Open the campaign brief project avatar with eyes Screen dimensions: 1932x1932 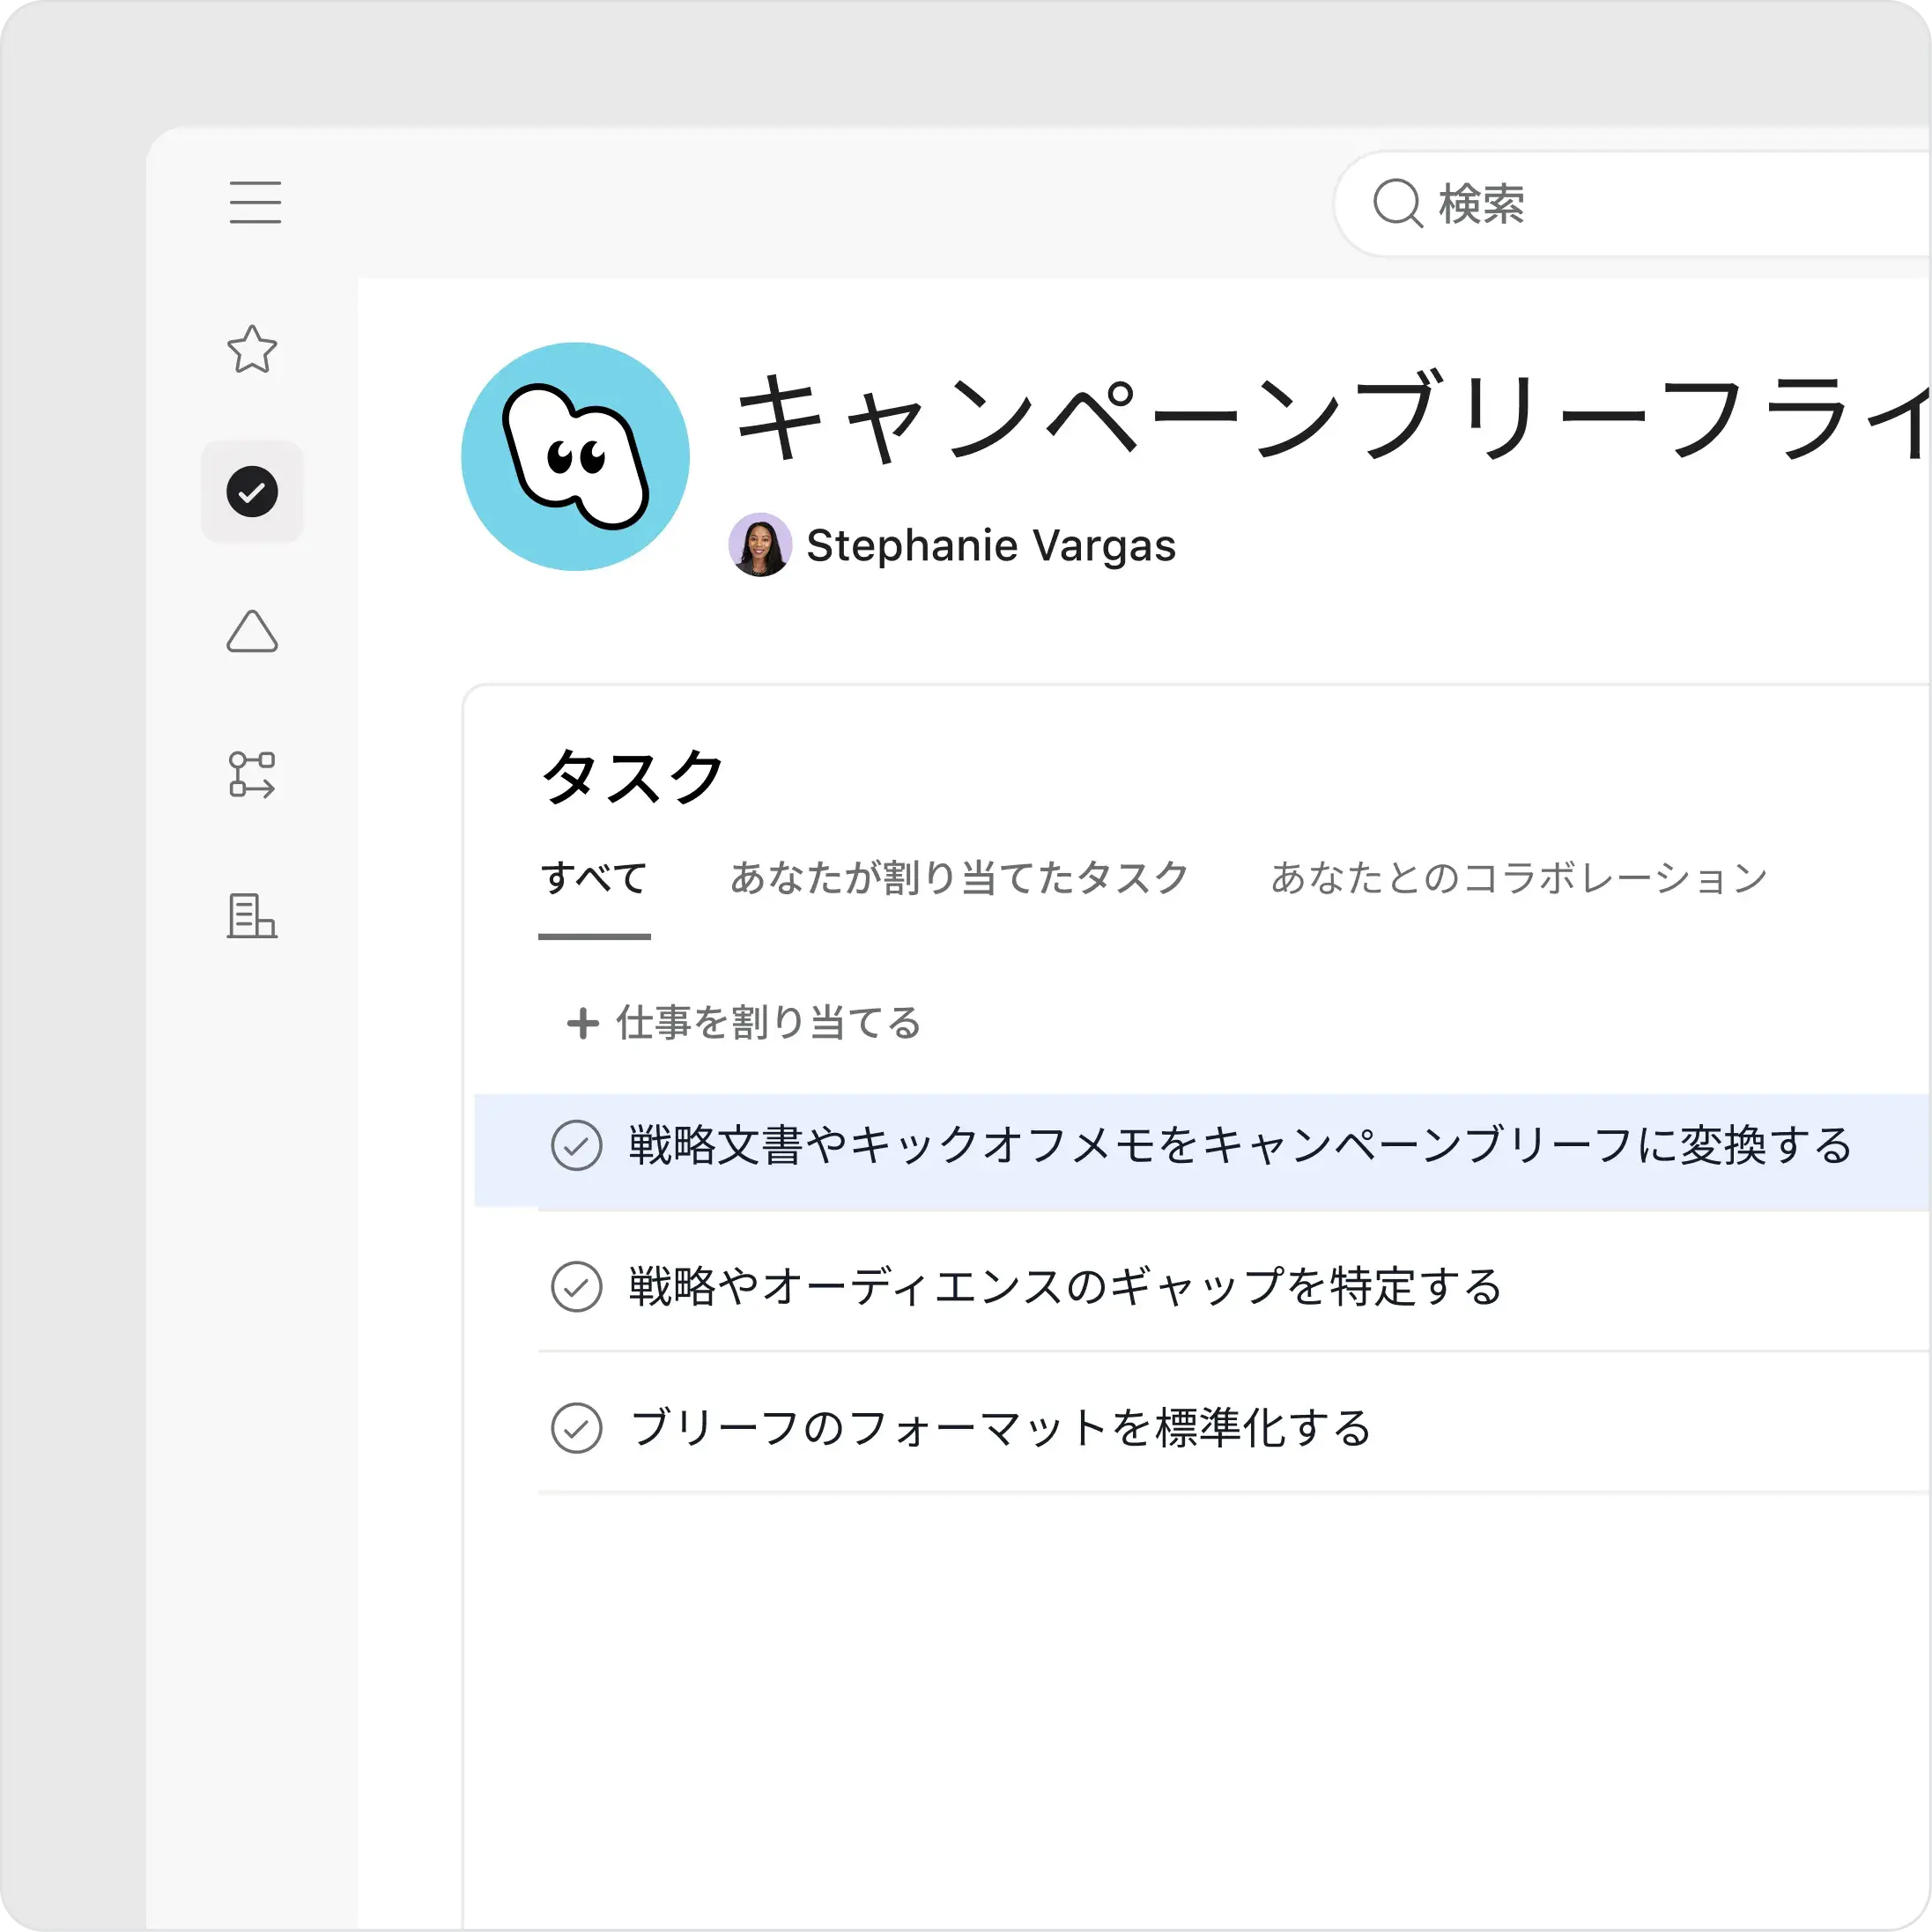pyautogui.click(x=574, y=456)
